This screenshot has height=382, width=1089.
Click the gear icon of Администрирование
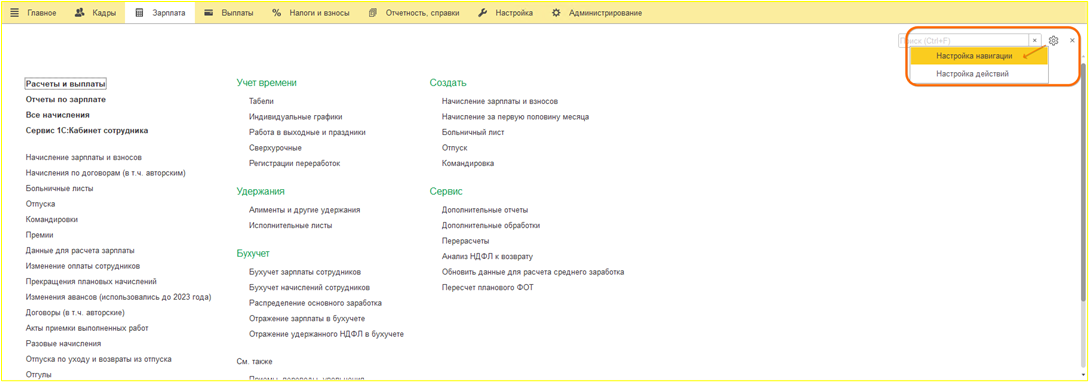tap(556, 13)
